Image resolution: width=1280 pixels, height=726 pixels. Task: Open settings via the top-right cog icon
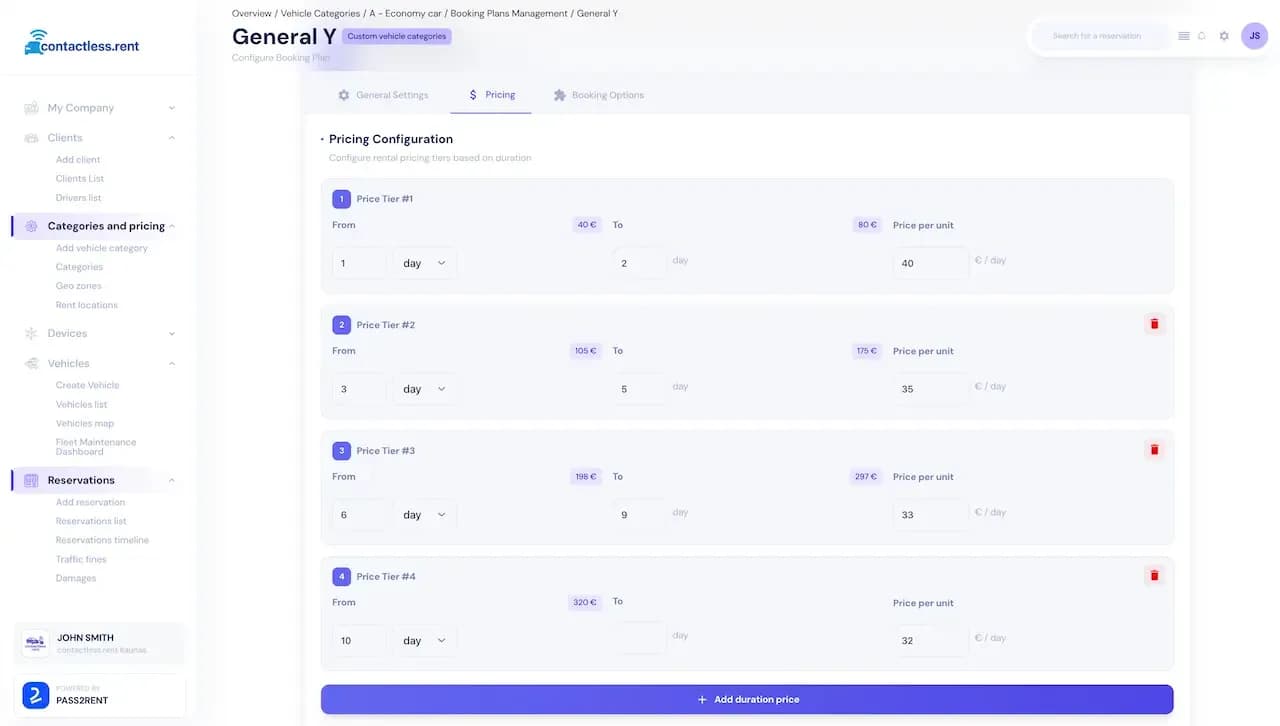1223,35
